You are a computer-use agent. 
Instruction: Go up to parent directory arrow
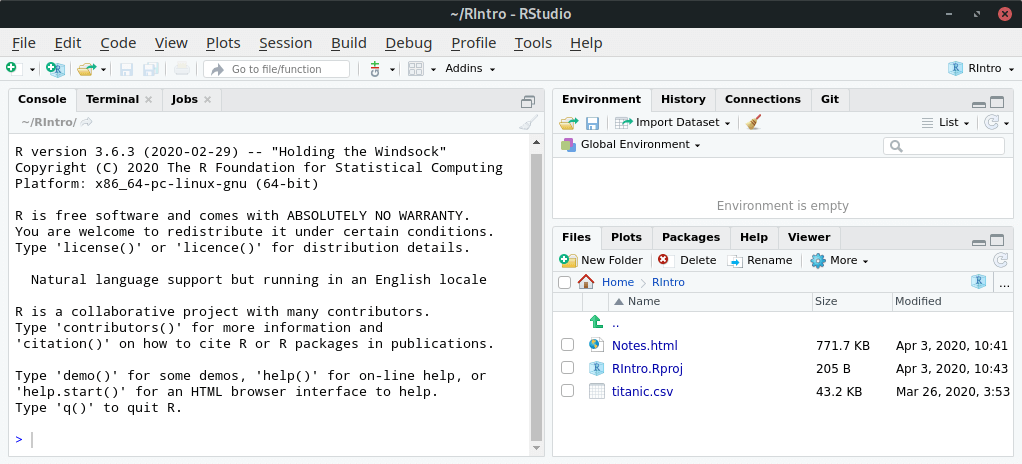pos(596,321)
